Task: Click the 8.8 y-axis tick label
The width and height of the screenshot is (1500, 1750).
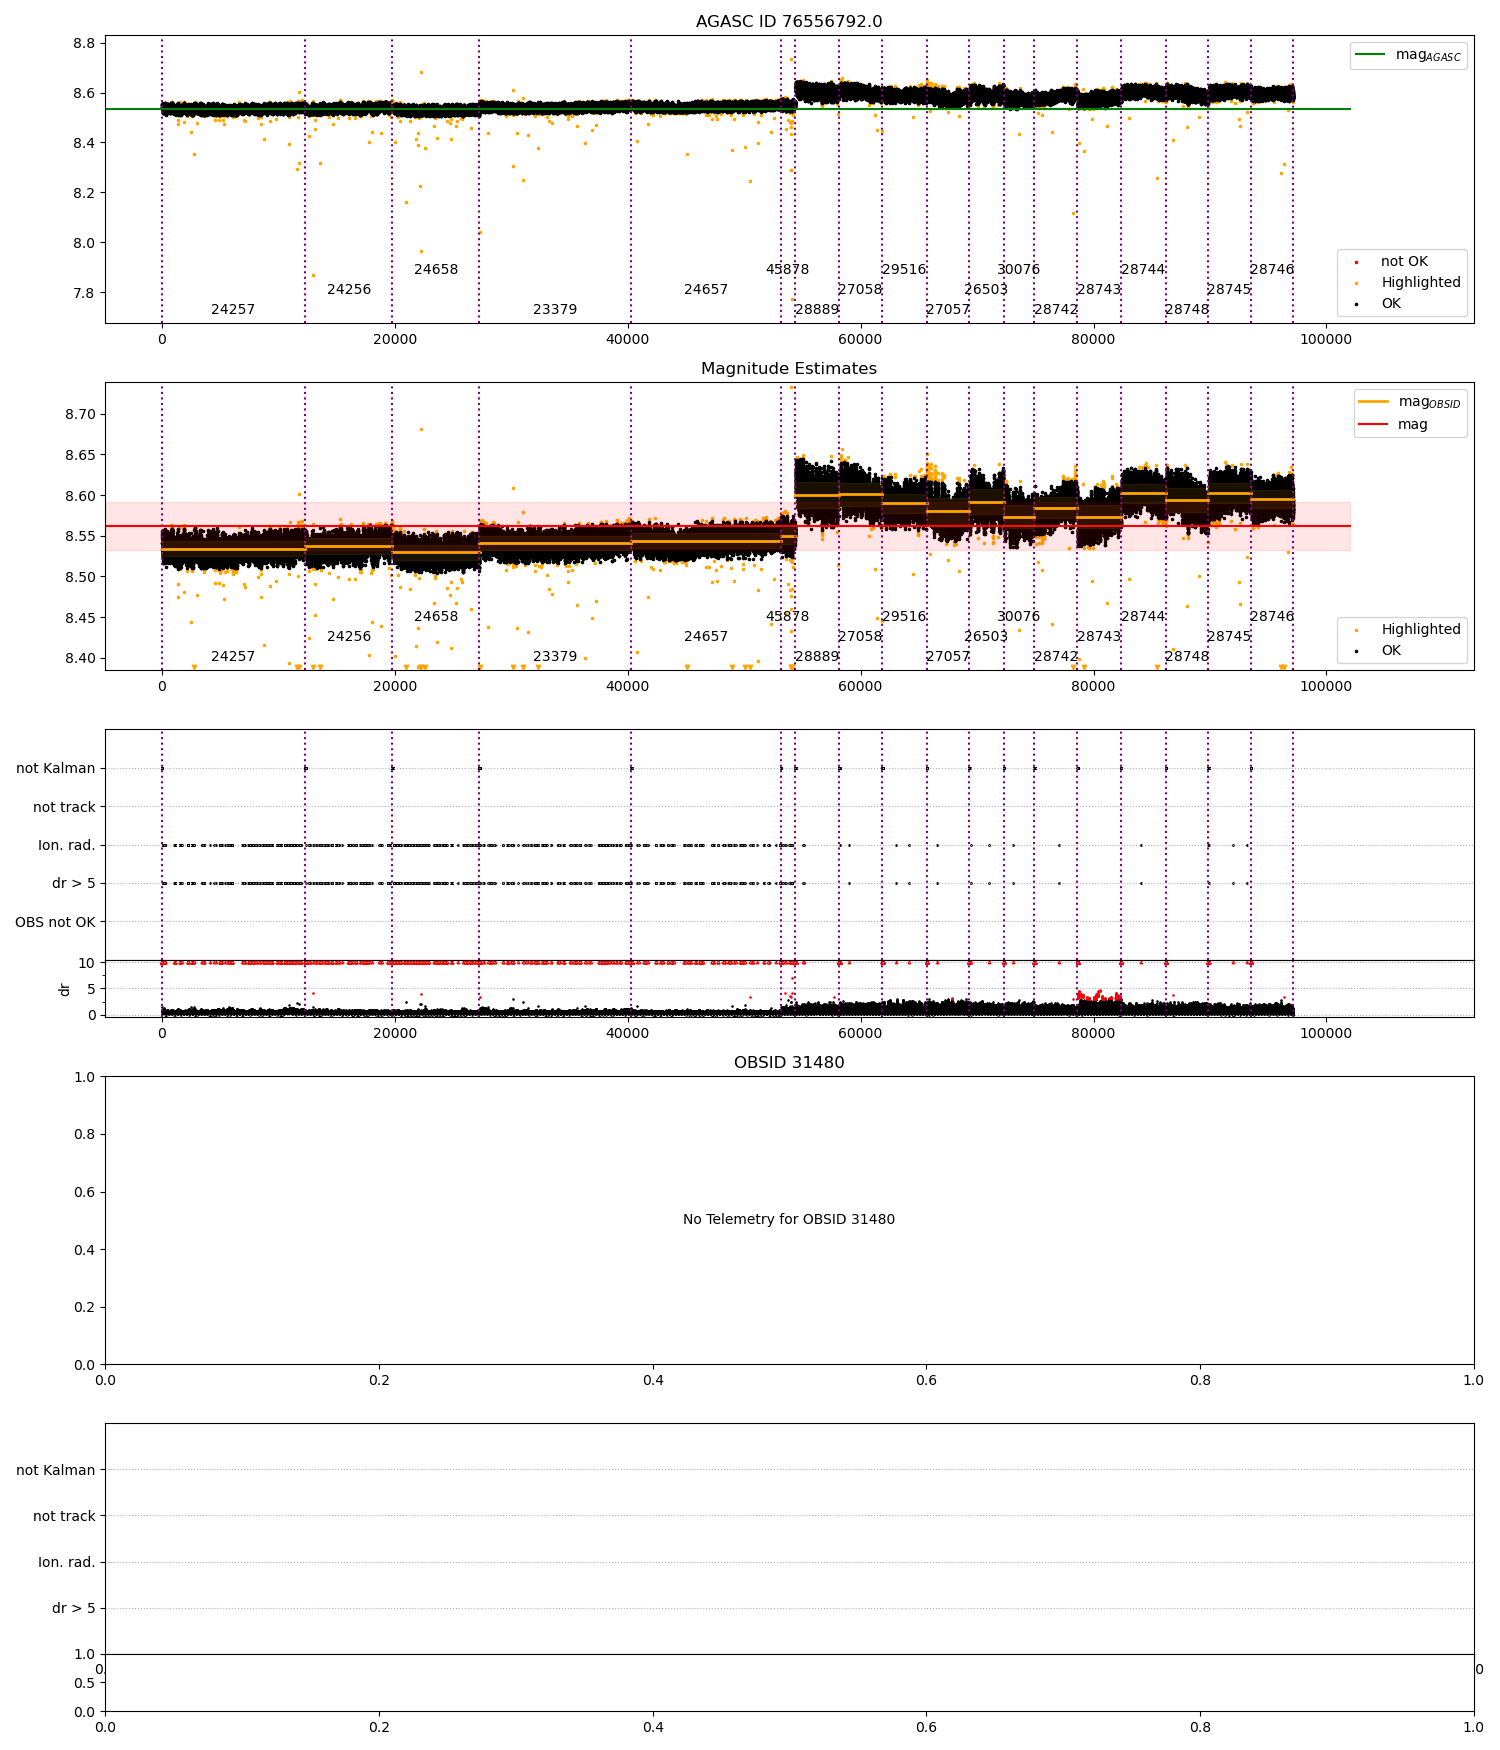Action: (84, 44)
